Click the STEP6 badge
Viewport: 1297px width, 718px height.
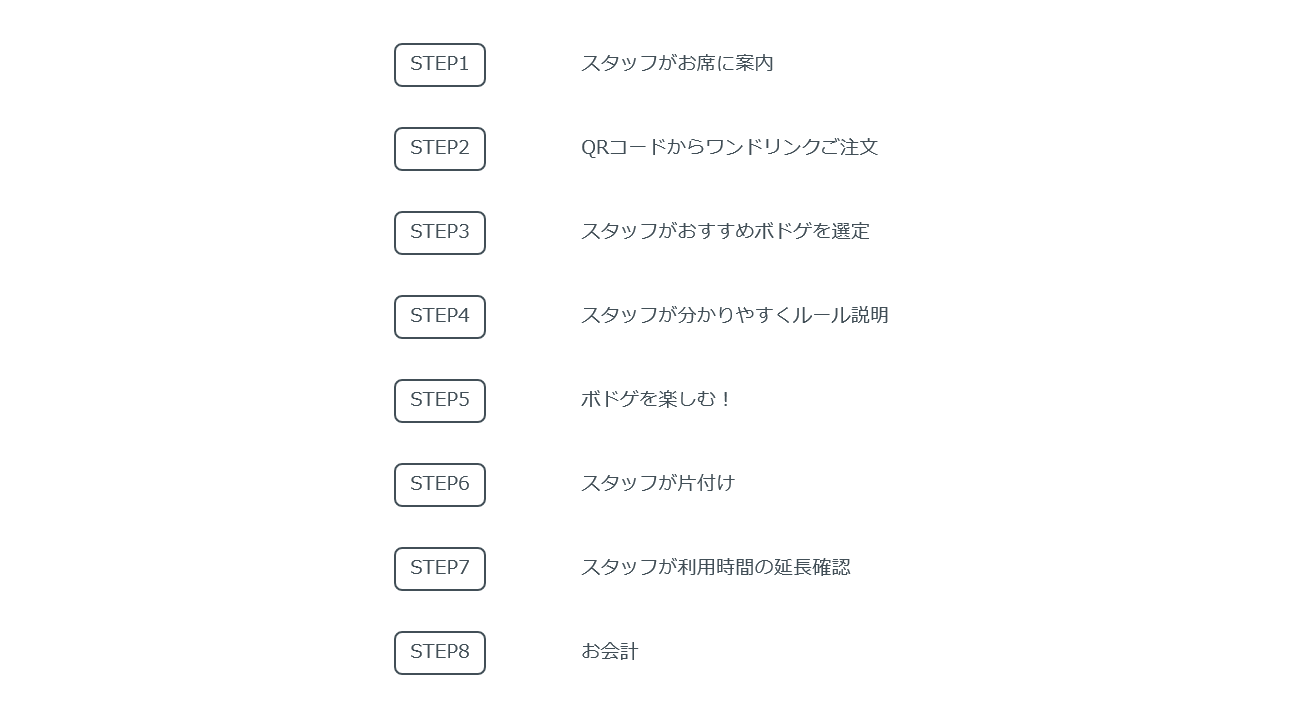coord(440,485)
